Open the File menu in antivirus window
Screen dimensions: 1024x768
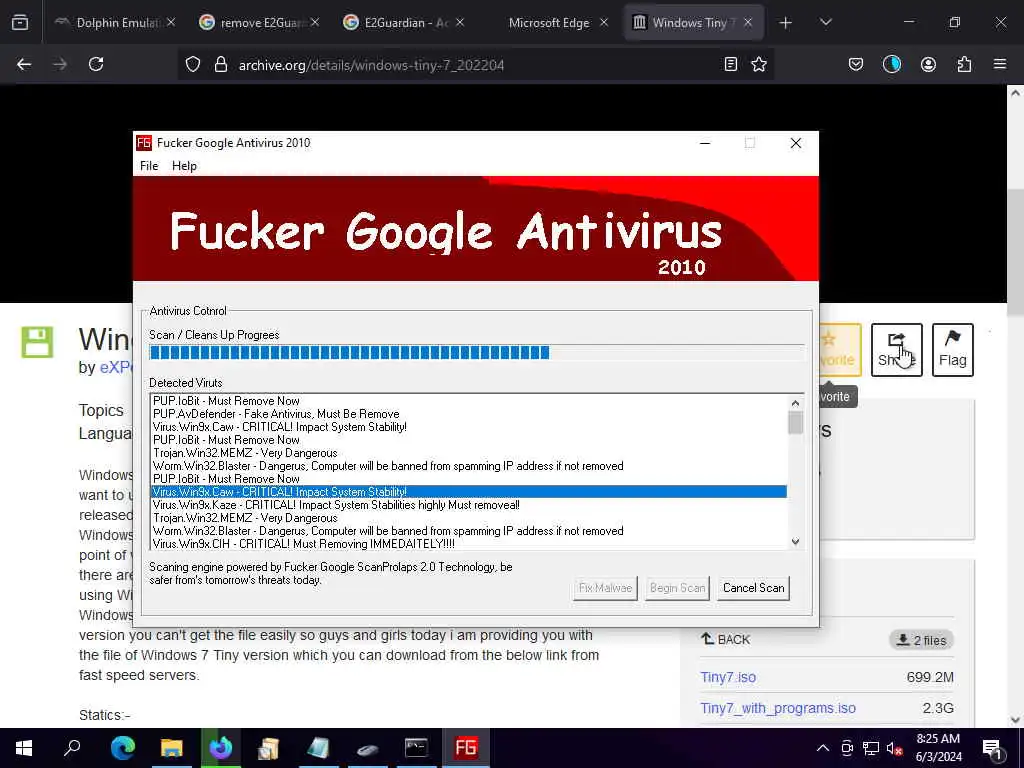click(149, 166)
